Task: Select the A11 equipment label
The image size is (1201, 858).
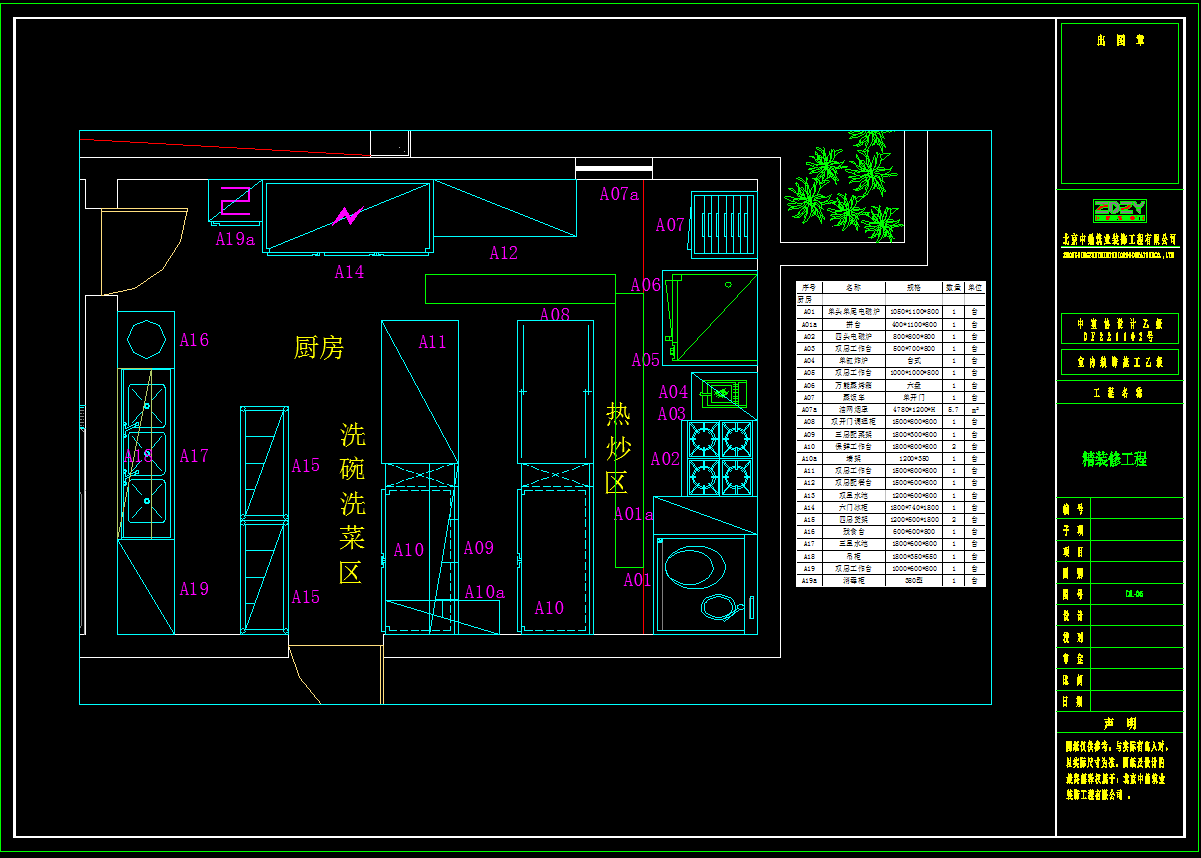Action: click(432, 343)
